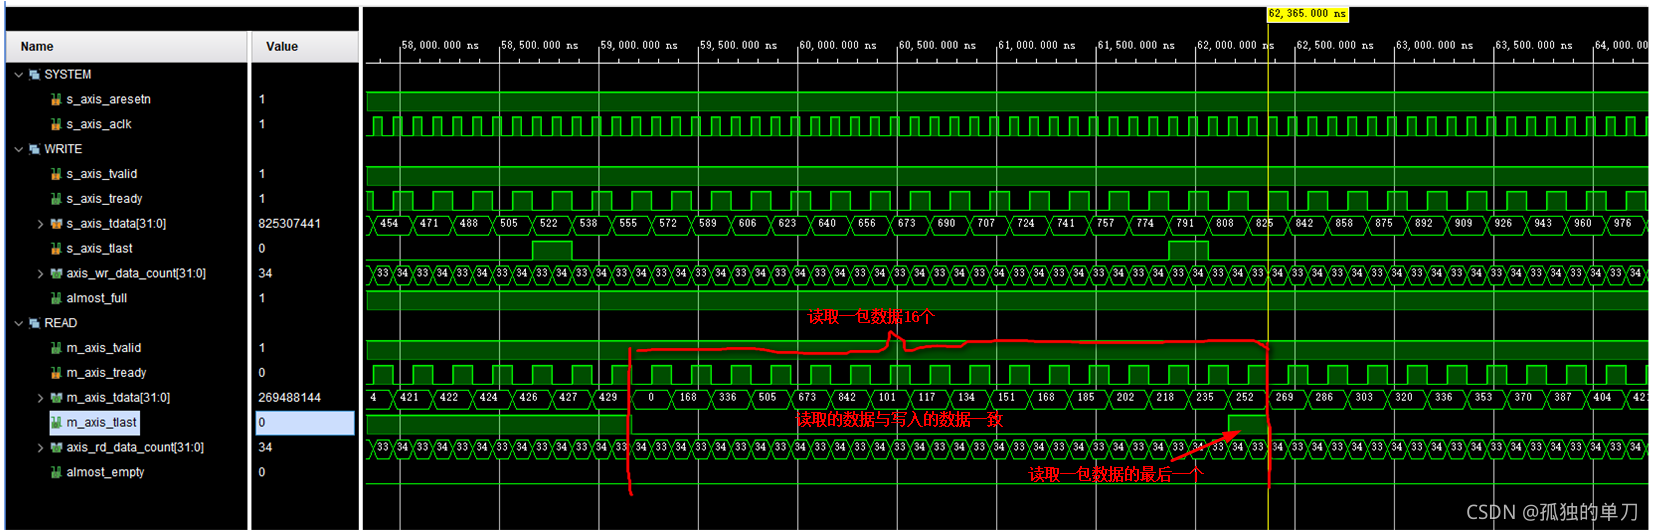The height and width of the screenshot is (531, 1653).
Task: Expand the m_axis_tdata[31:0] bus
Action: coord(40,398)
